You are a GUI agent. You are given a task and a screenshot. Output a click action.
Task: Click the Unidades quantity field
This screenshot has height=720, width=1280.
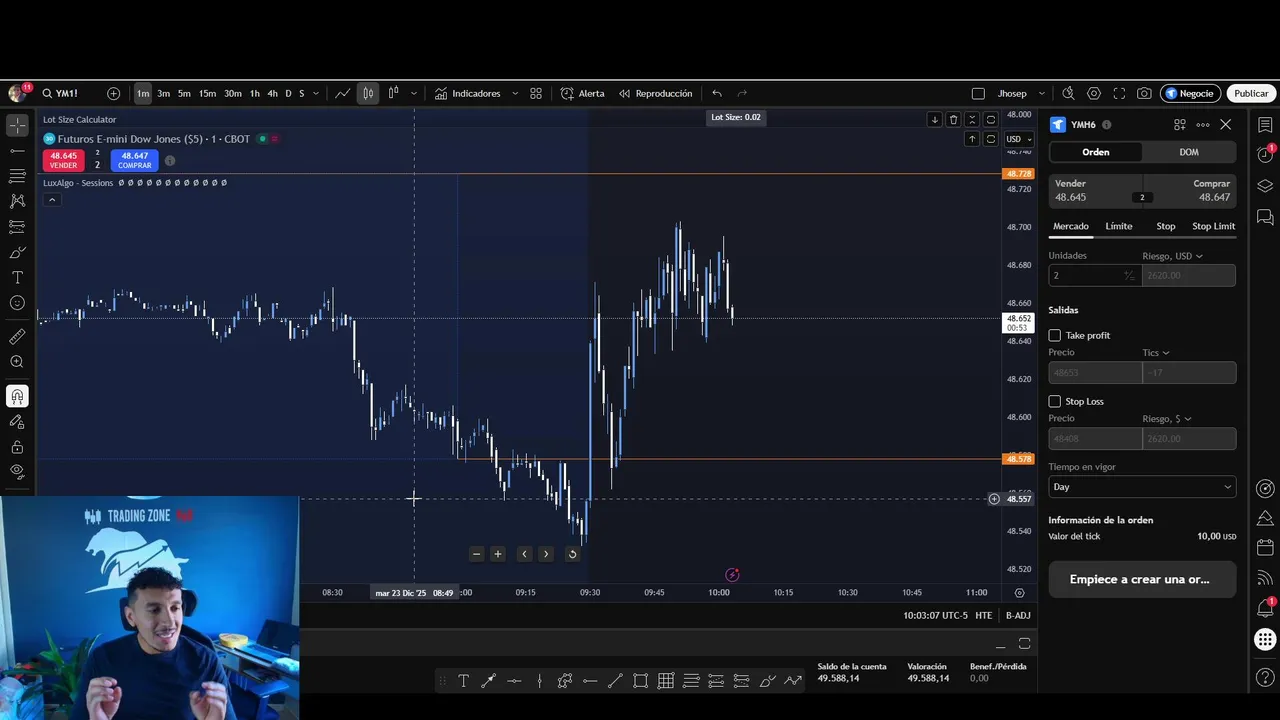click(1094, 275)
